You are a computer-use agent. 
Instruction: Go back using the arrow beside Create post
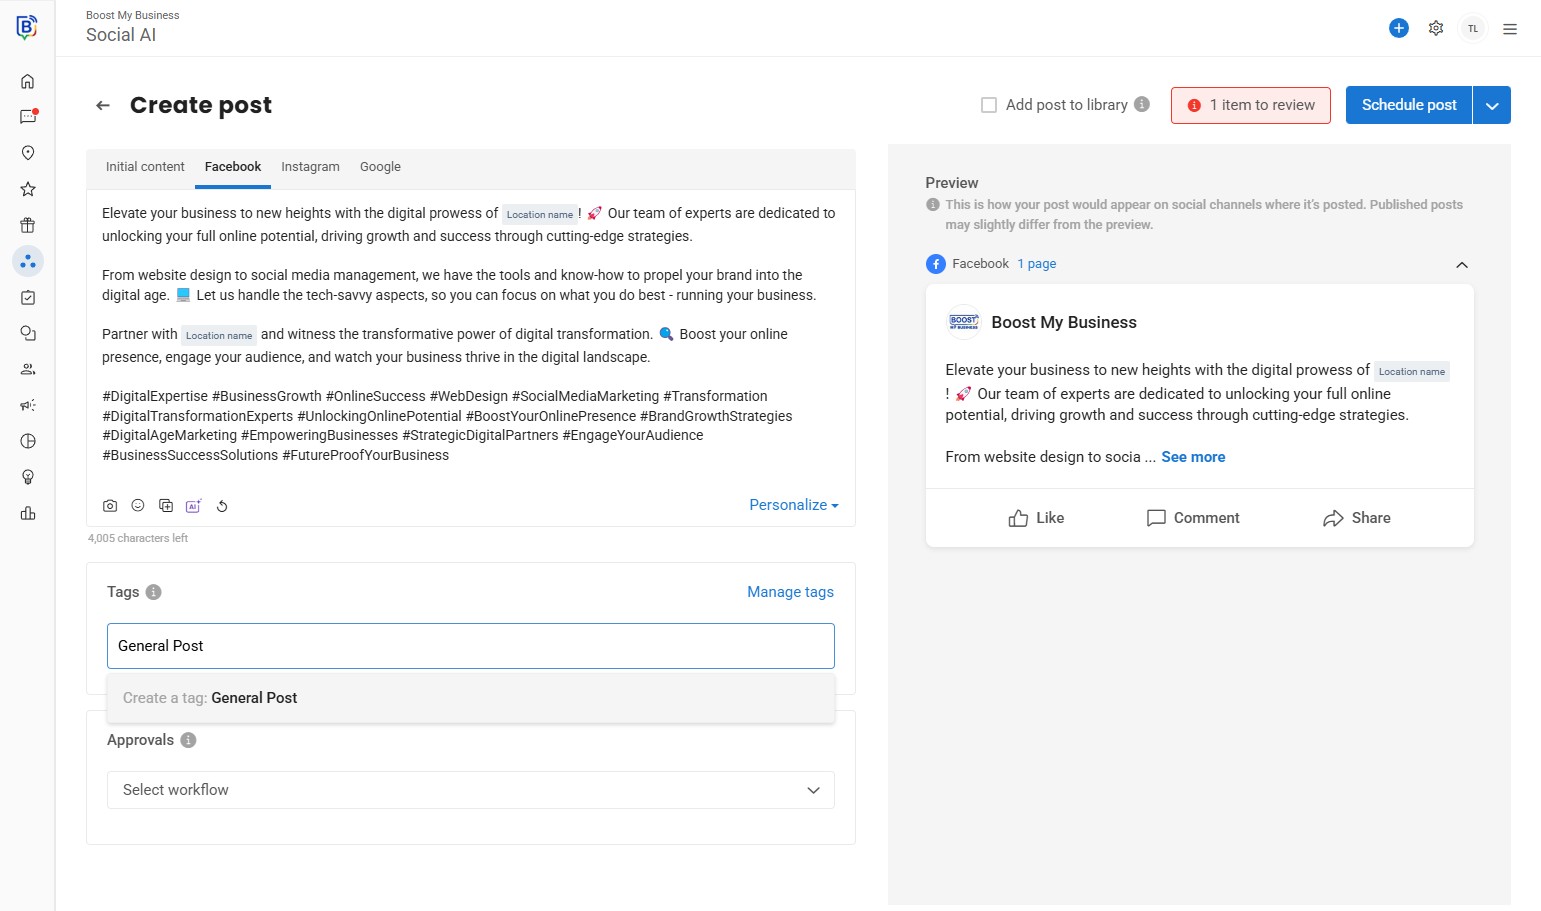(x=103, y=105)
